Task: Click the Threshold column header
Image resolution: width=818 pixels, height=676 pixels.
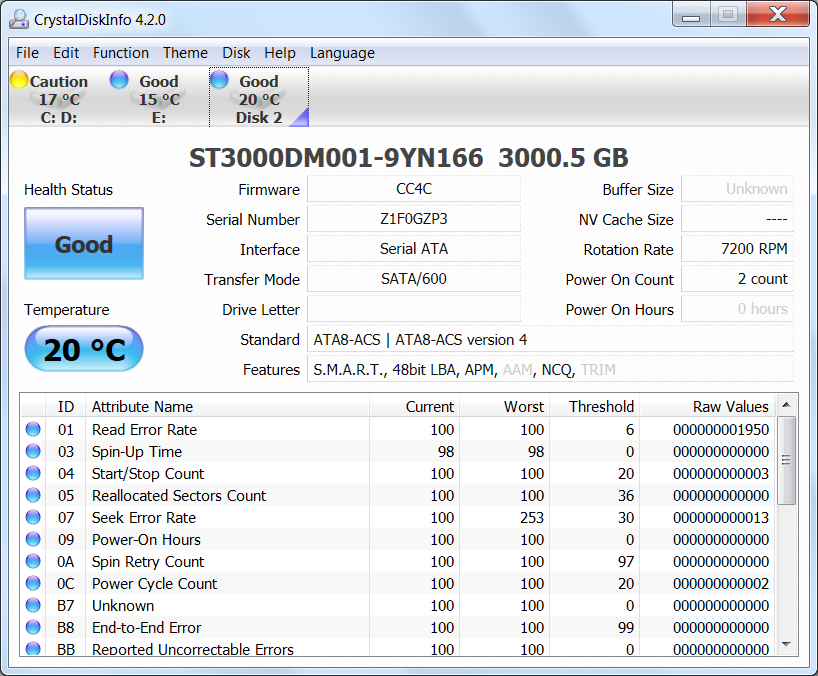Action: pos(595,406)
